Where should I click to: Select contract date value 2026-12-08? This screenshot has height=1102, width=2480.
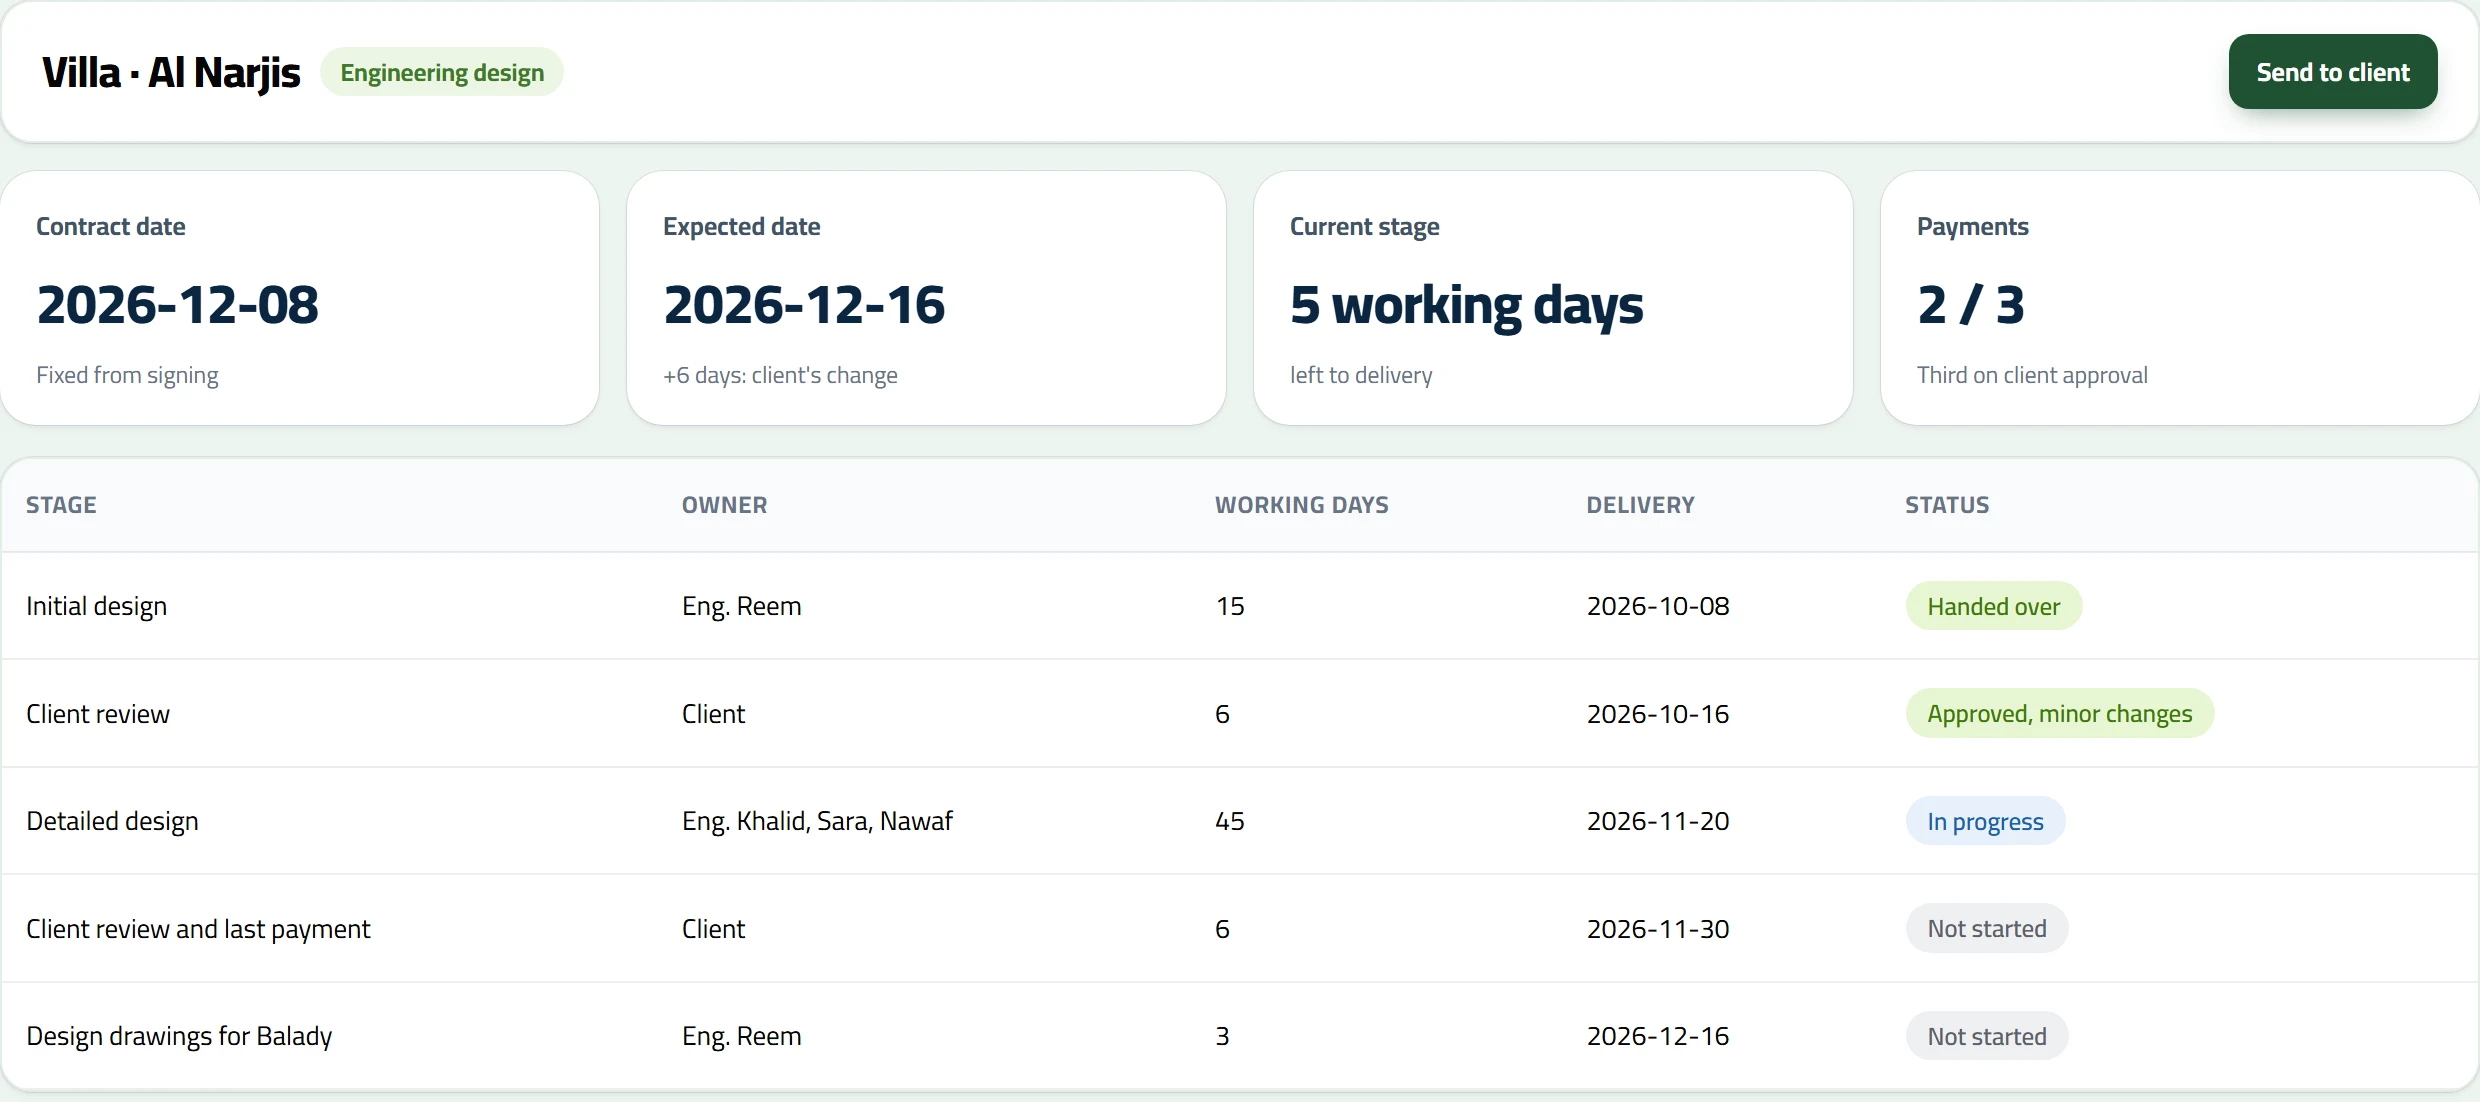click(178, 305)
